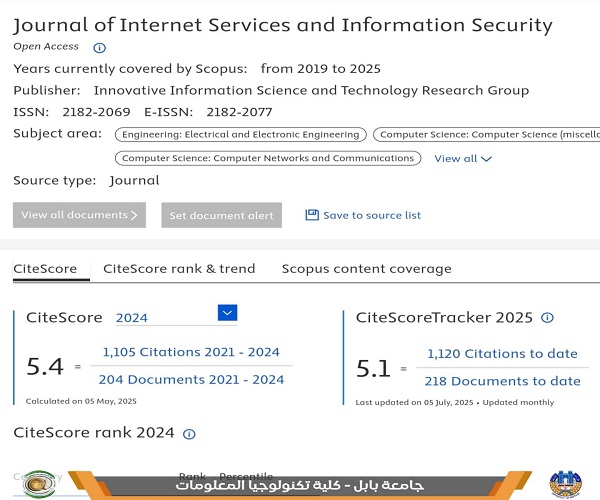The image size is (600, 500).
Task: Click the Open Access info icon
Action: (99, 48)
